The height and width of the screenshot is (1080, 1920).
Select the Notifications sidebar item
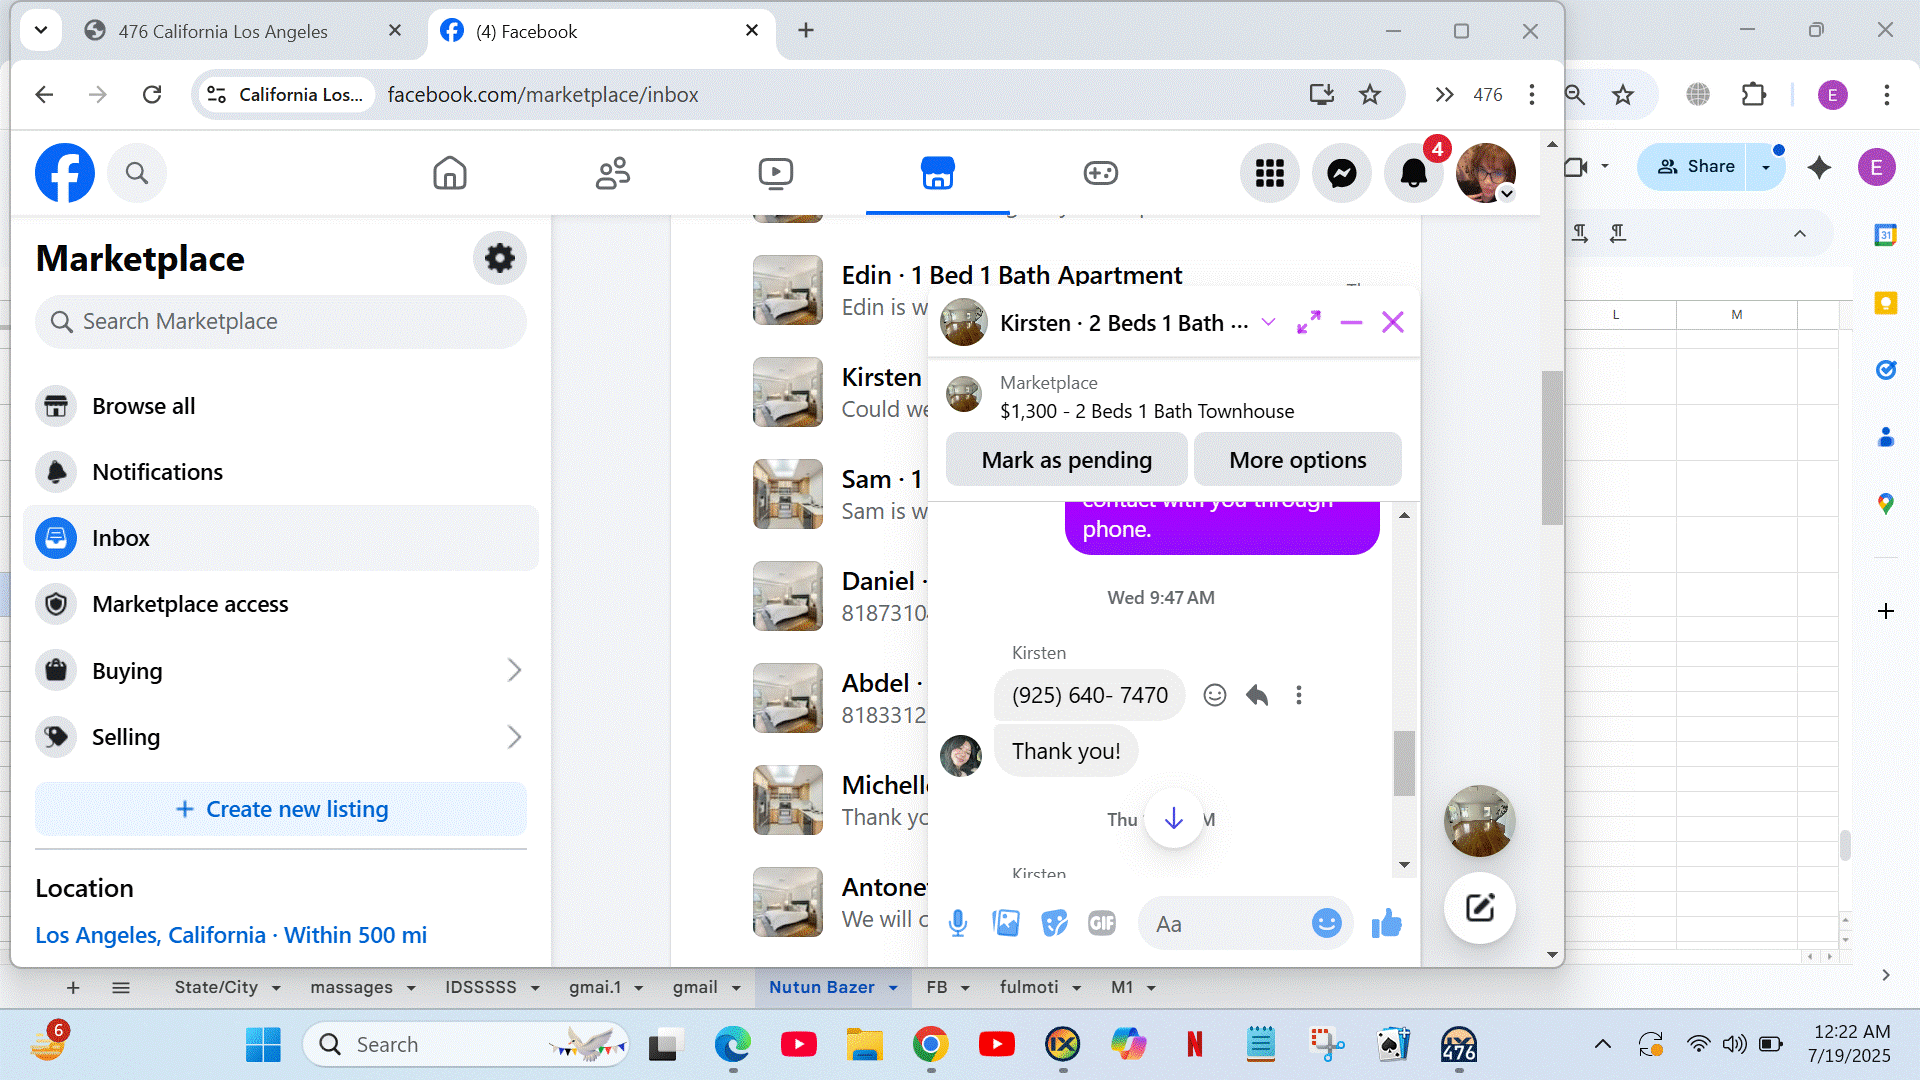(157, 472)
